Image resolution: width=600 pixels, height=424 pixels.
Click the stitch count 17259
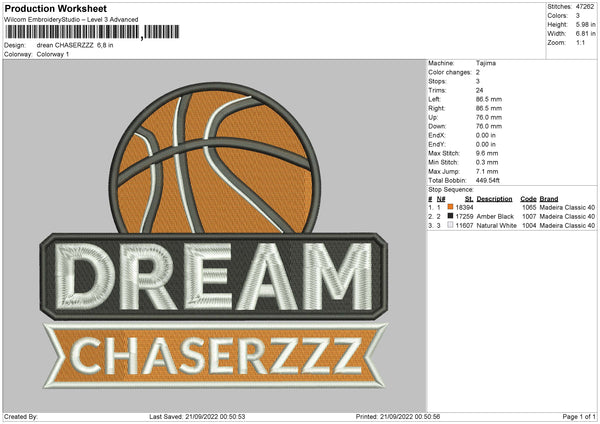coord(464,217)
